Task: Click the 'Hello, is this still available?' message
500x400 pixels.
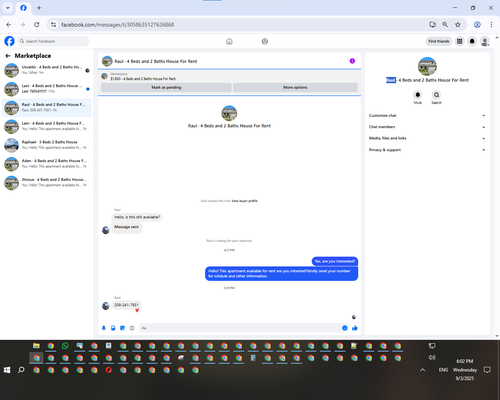Action: [x=137, y=217]
